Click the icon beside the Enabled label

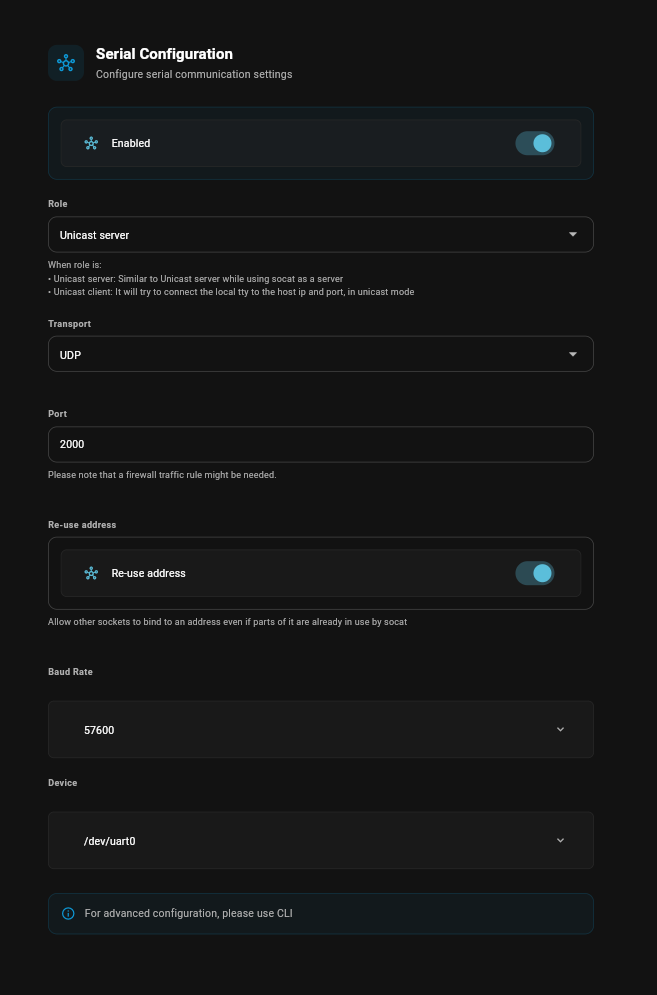pyautogui.click(x=91, y=143)
